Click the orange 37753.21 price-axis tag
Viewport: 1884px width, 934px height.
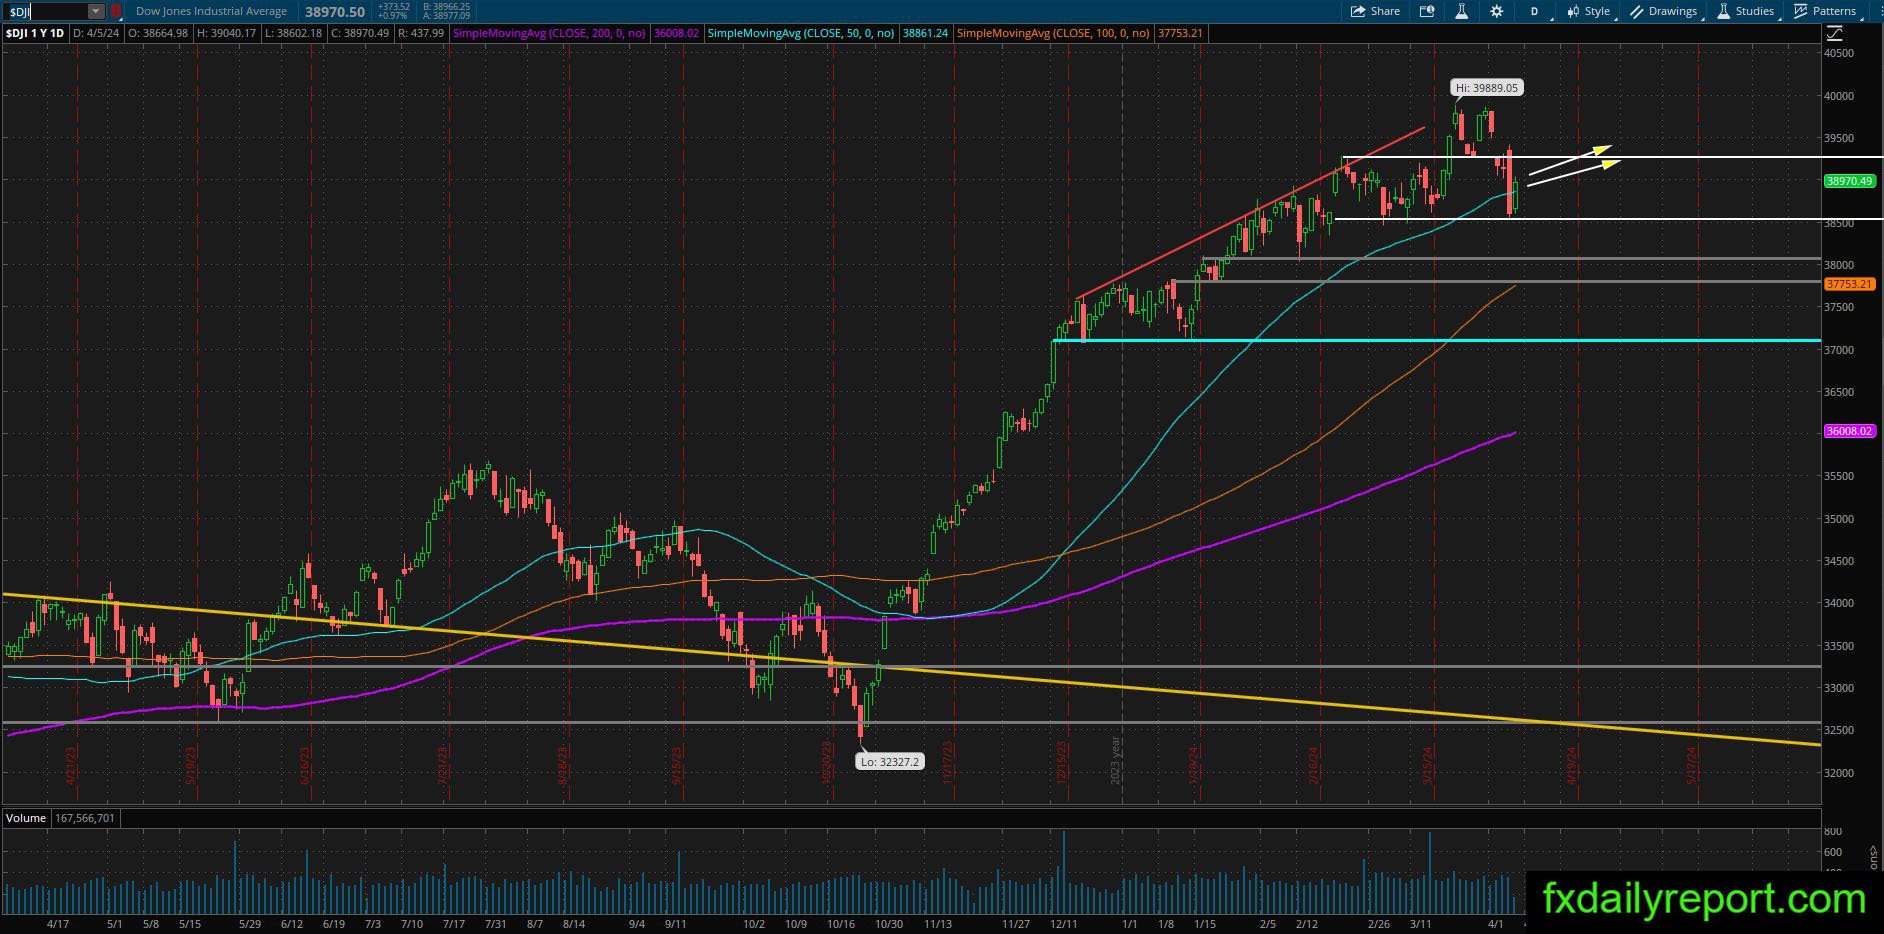tap(1849, 284)
